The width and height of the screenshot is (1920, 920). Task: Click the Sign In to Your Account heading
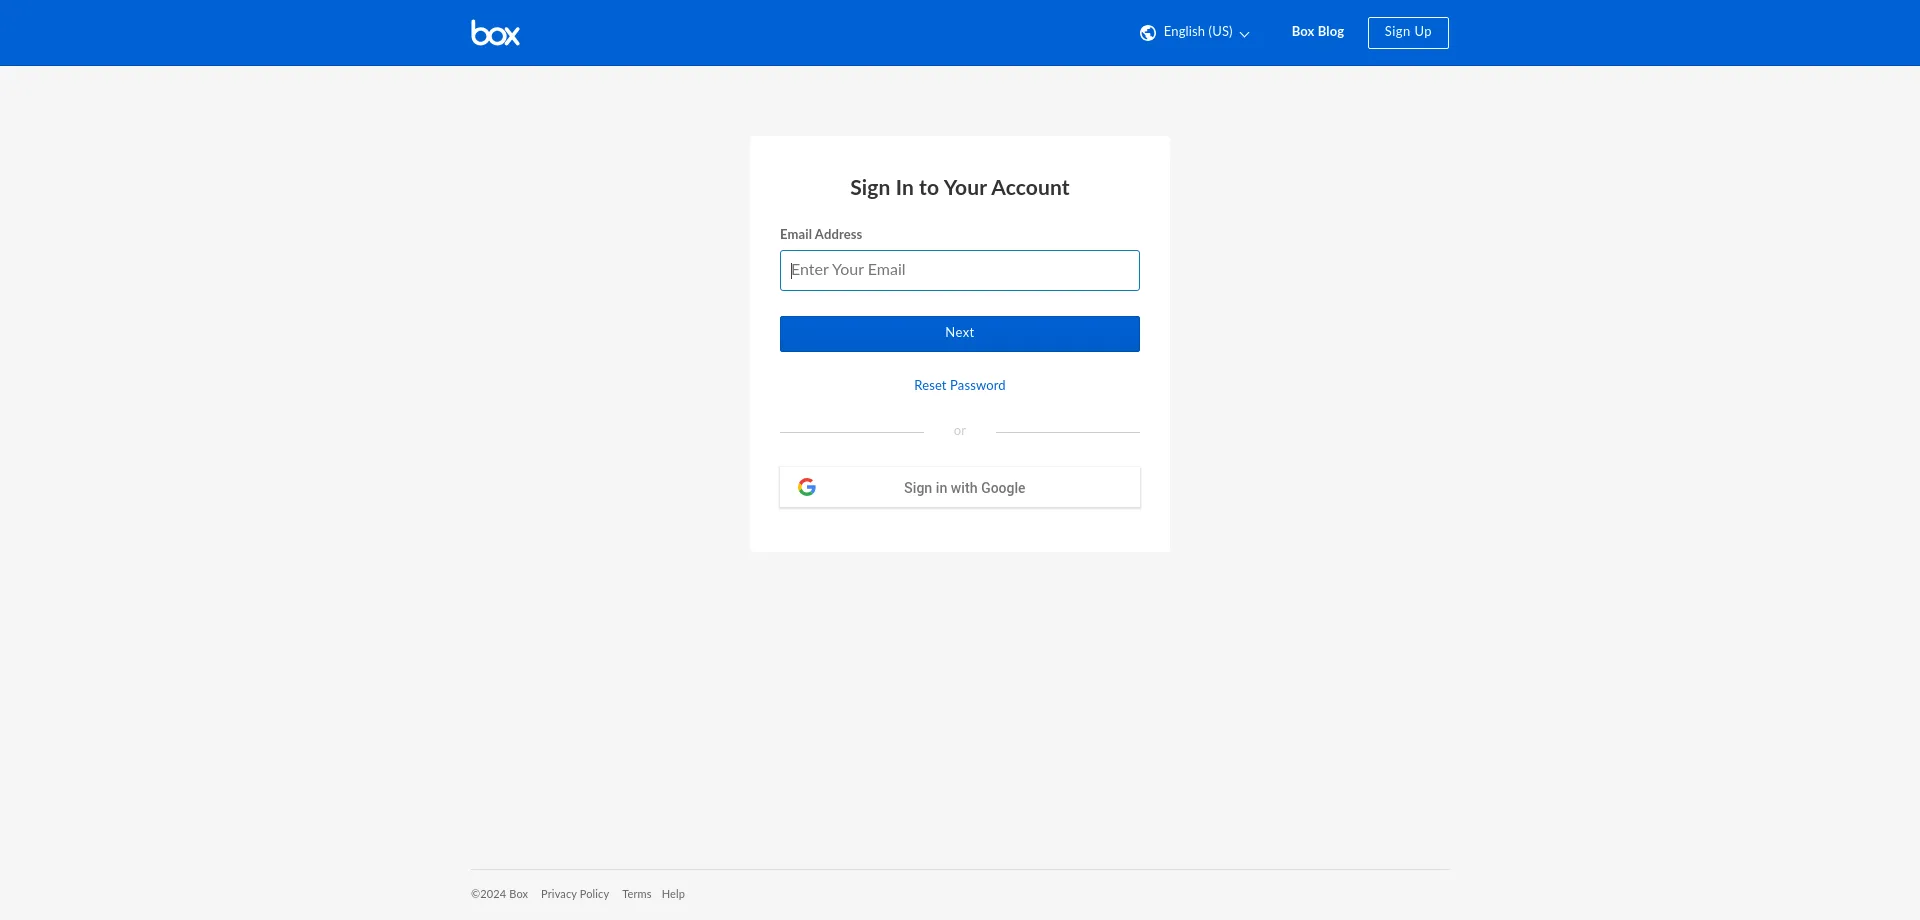pyautogui.click(x=960, y=188)
